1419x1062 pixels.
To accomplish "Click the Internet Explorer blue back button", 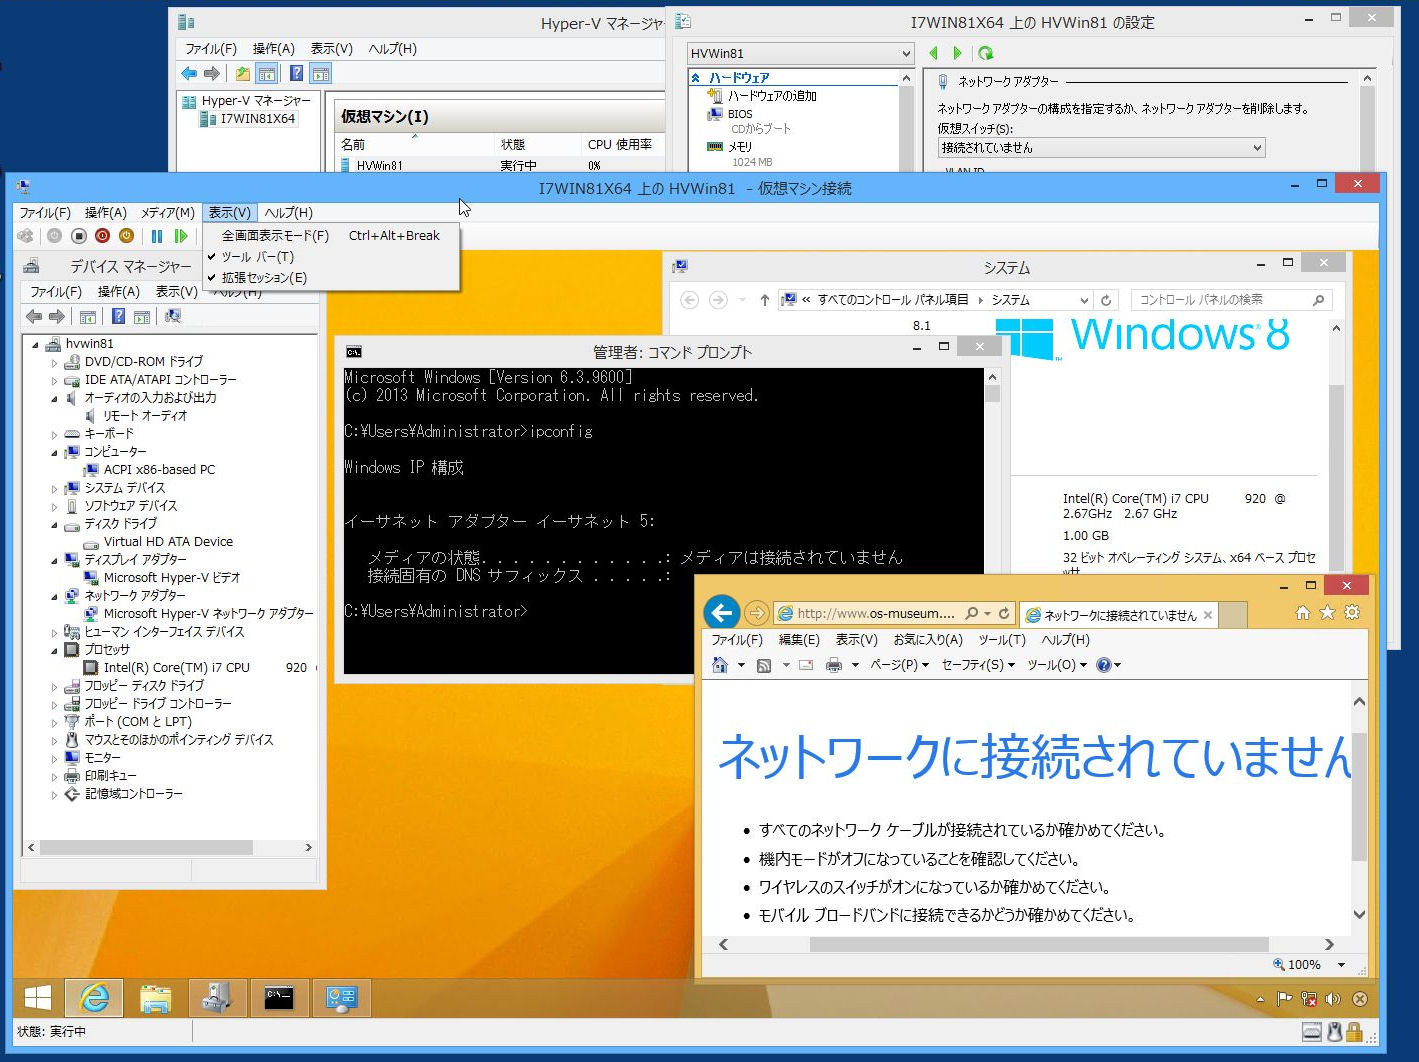I will [x=722, y=612].
